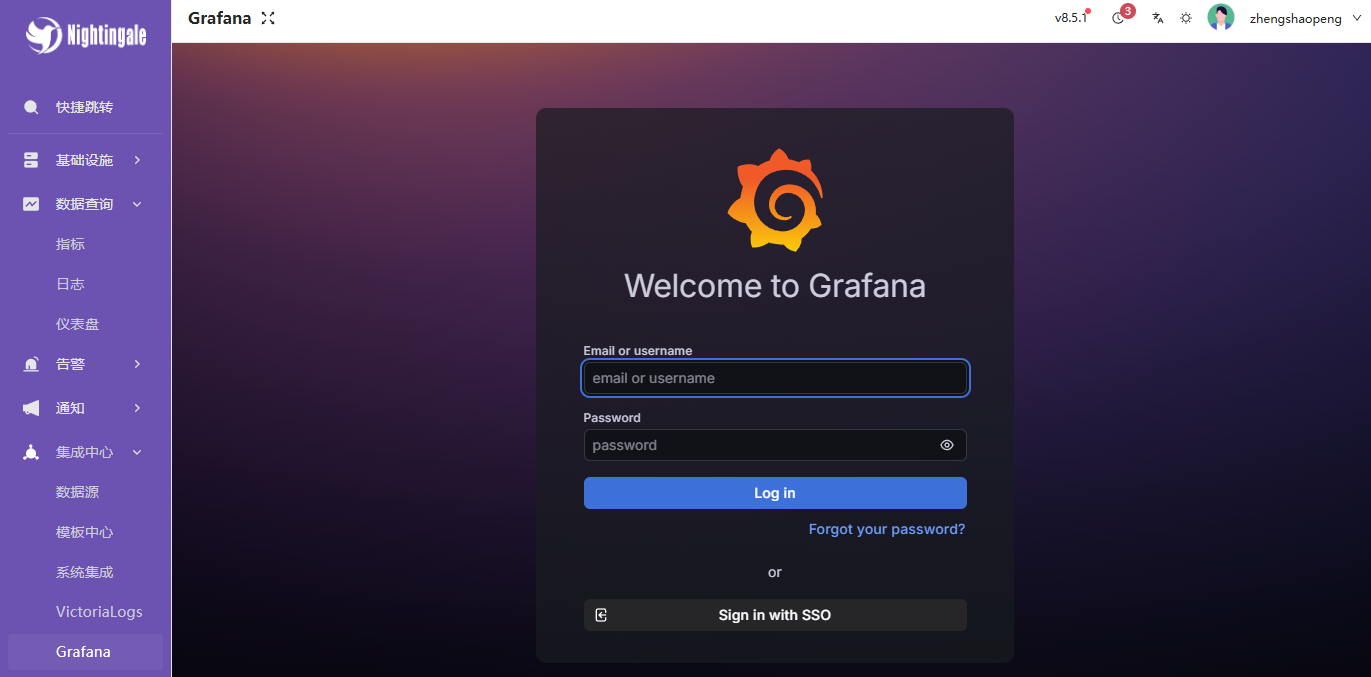This screenshot has height=677, width=1371.
Task: Click the zhengshaopeng username
Action: pos(1296,18)
